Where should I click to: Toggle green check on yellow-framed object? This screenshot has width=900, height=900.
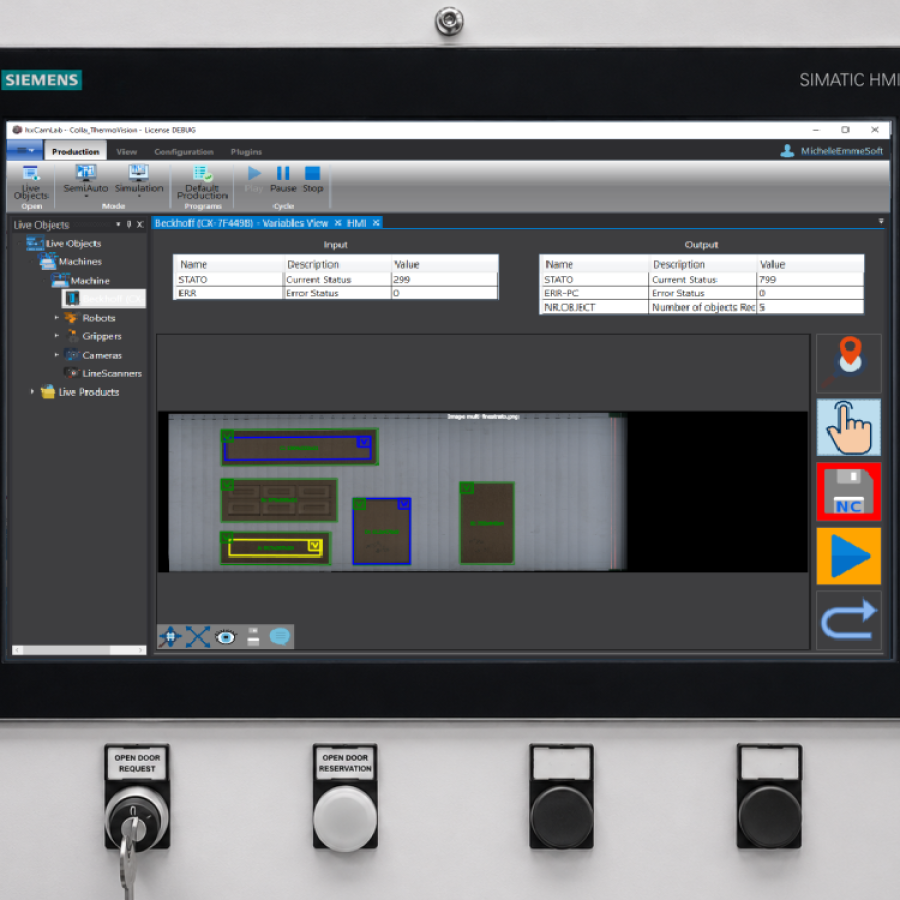227,538
